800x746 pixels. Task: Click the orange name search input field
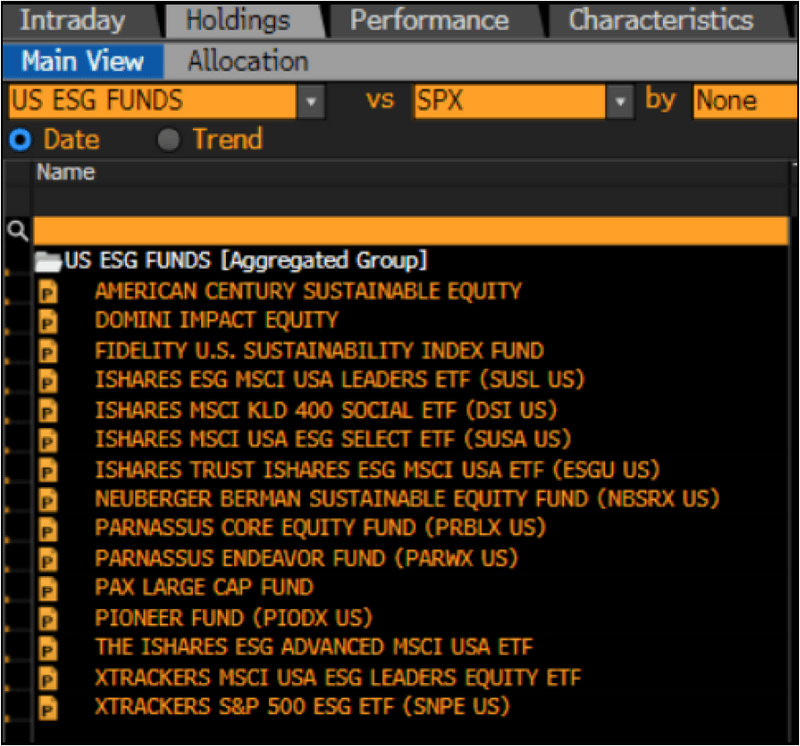411,231
